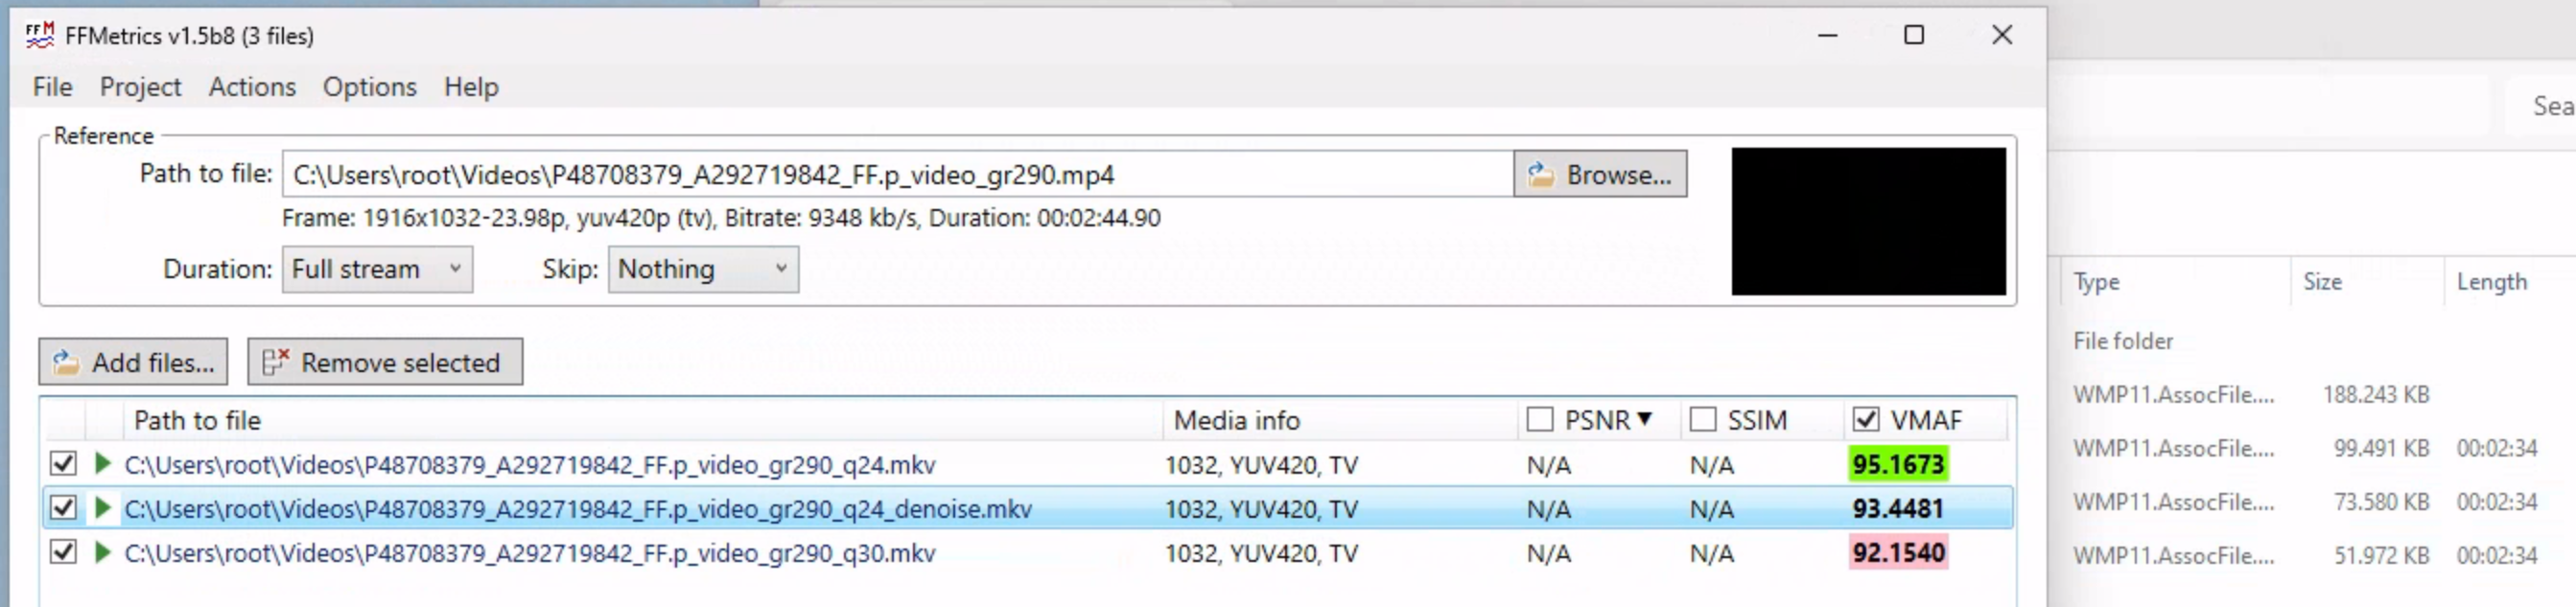Open the Options menu
Image resolution: width=2576 pixels, height=607 pixels.
click(x=369, y=87)
